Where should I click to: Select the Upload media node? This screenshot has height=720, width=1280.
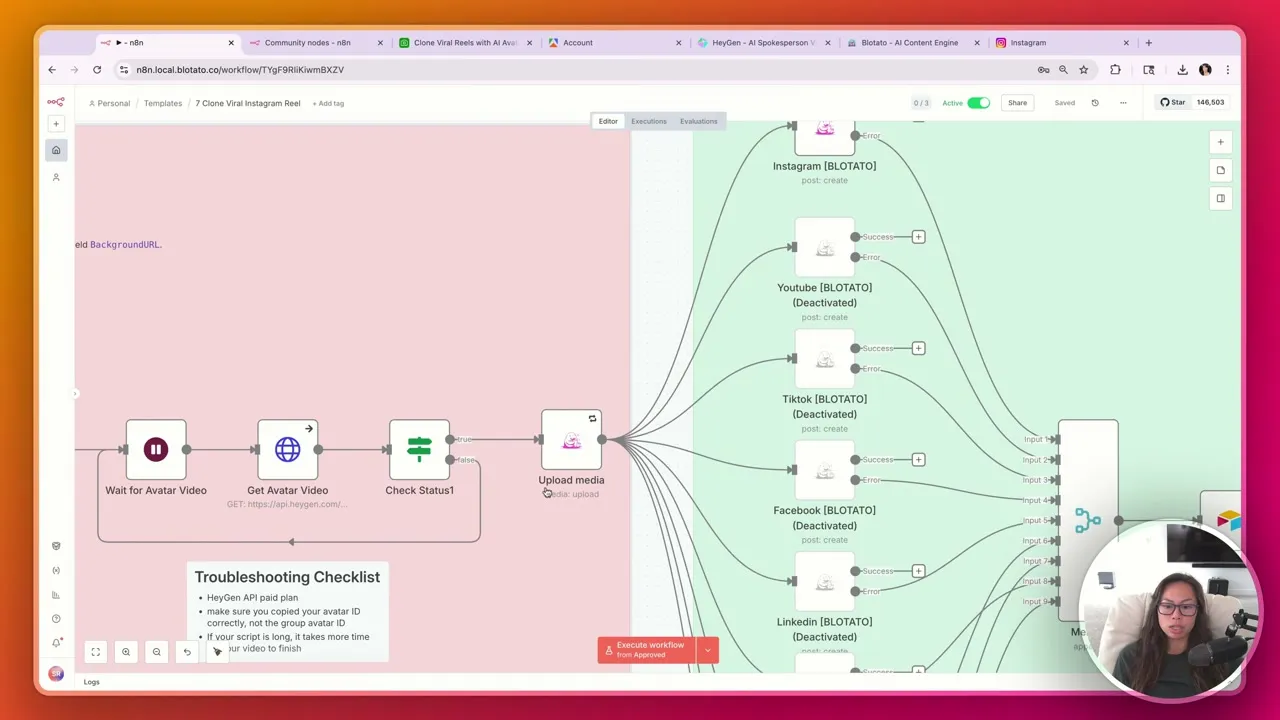coord(571,439)
